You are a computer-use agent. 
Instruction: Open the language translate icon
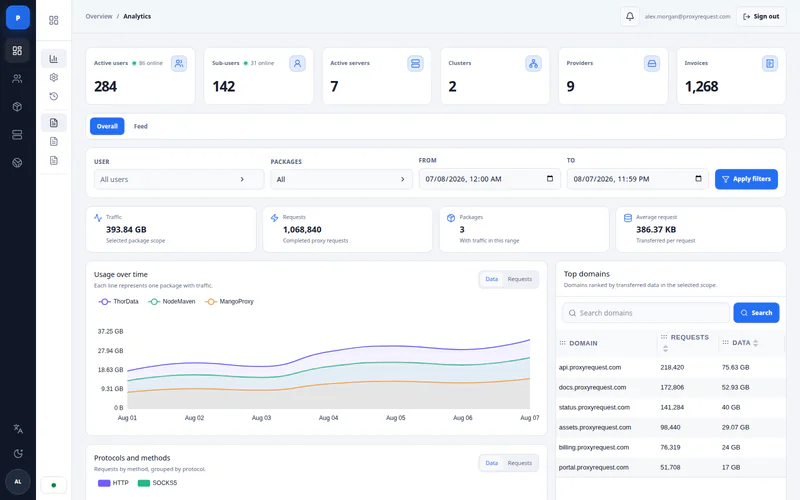coord(18,429)
